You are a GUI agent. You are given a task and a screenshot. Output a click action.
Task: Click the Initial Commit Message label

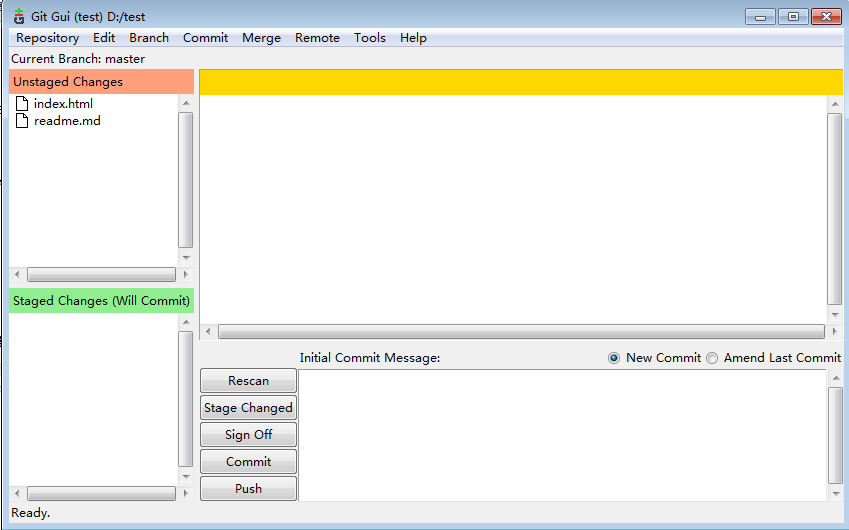click(x=370, y=358)
